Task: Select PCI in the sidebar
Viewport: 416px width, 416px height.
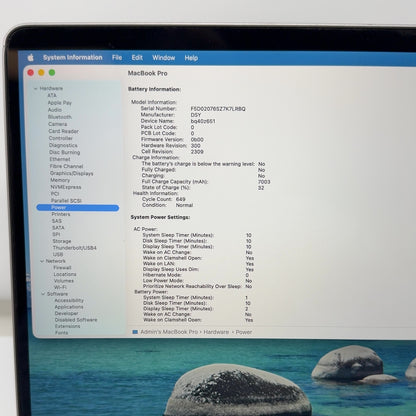Action: (55, 194)
